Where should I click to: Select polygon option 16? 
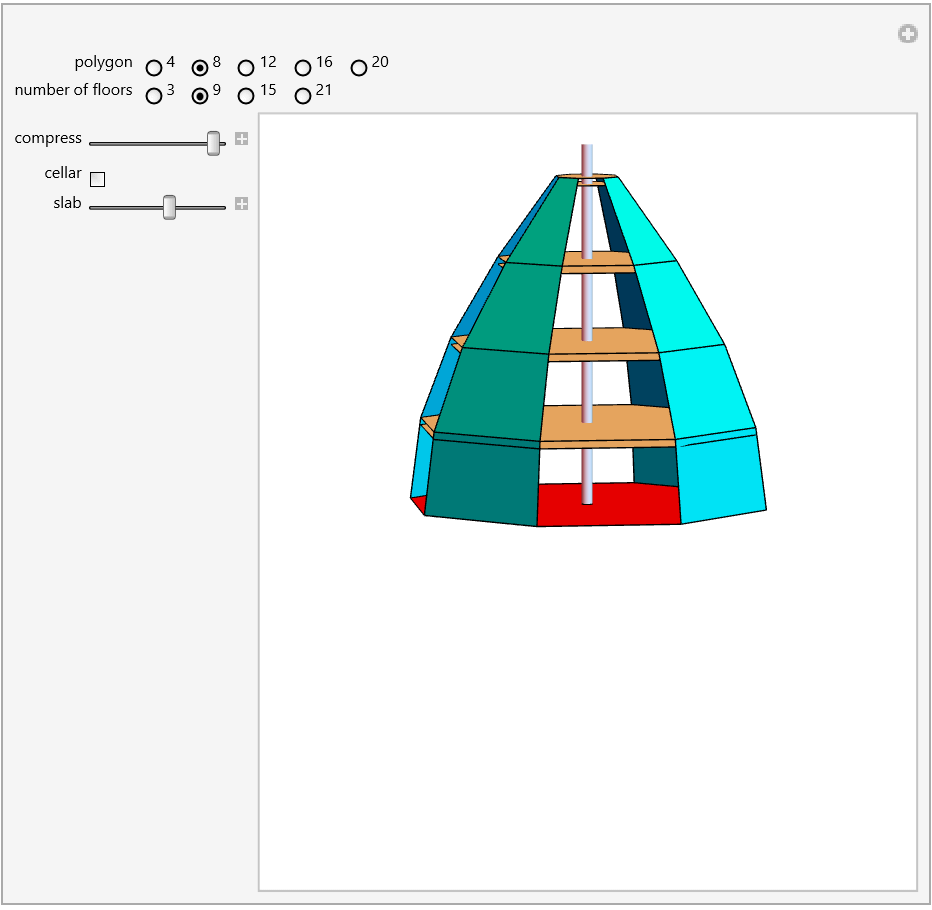click(303, 68)
